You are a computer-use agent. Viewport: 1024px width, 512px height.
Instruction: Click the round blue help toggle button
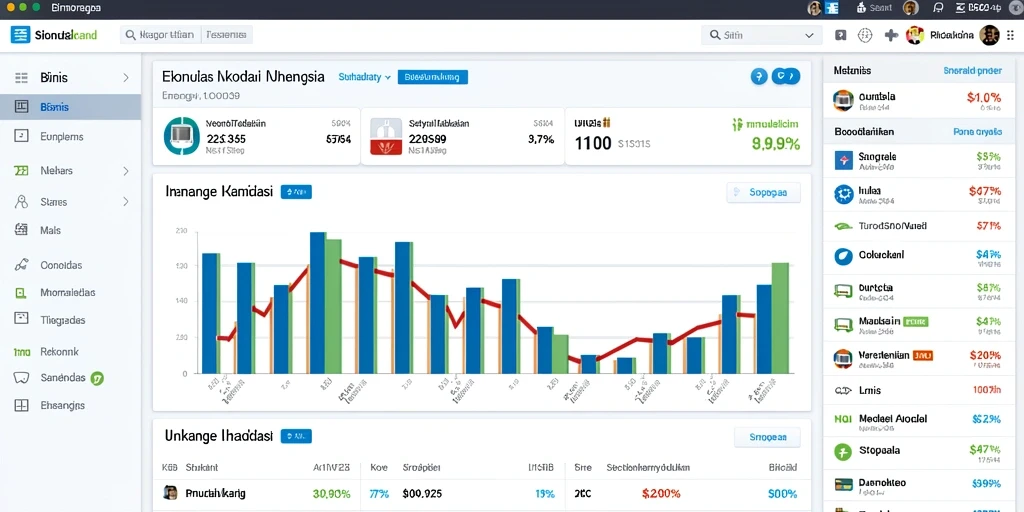(x=758, y=76)
